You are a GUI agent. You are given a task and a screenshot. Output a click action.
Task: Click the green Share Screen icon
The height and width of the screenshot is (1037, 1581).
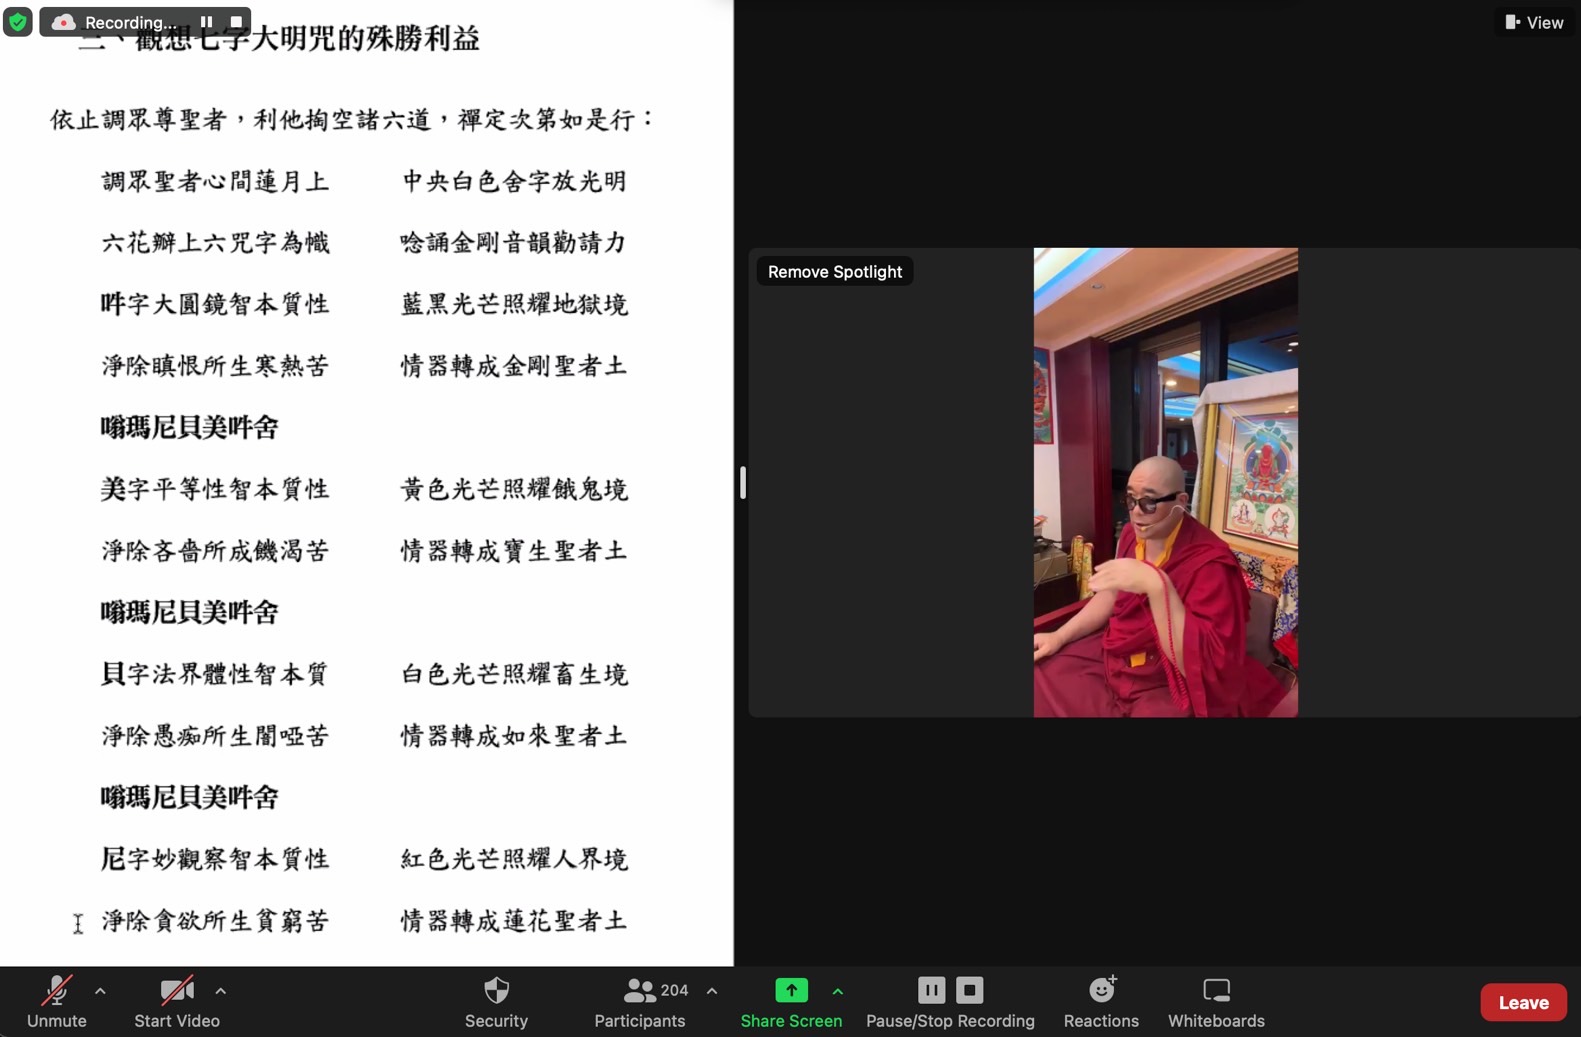[x=791, y=990]
